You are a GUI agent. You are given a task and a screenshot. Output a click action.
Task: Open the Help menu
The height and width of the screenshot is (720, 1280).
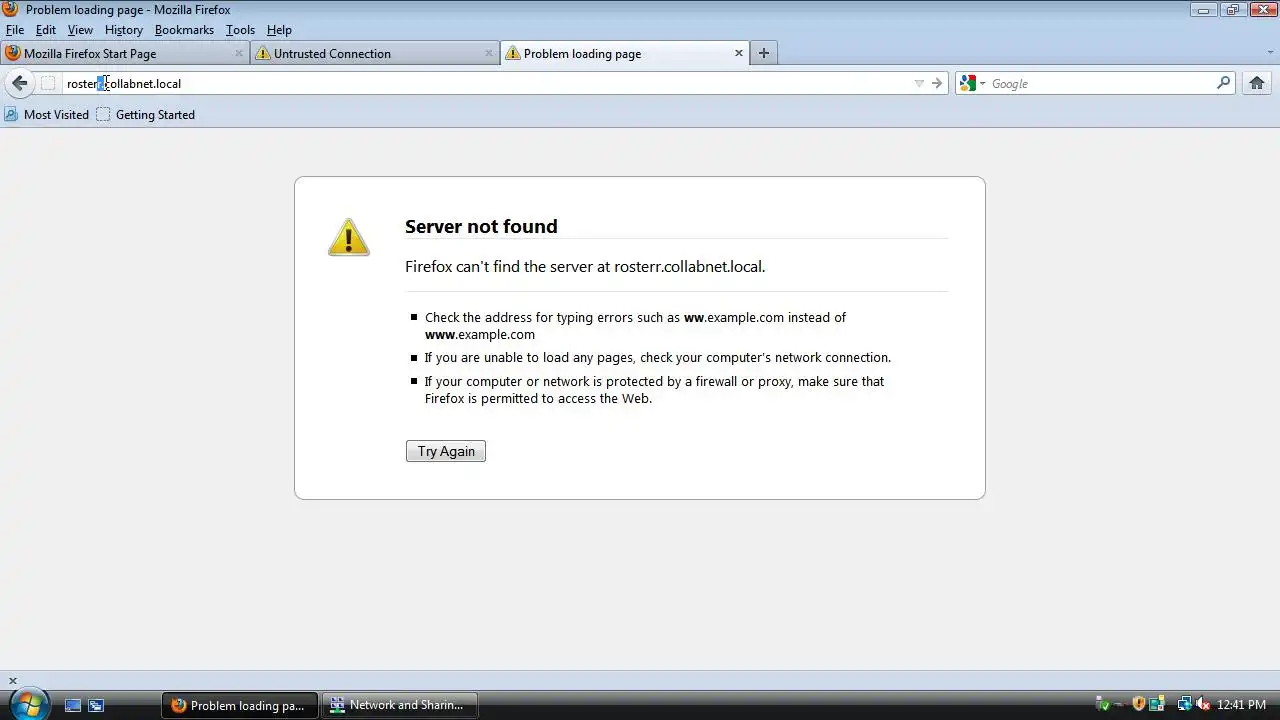pos(279,30)
